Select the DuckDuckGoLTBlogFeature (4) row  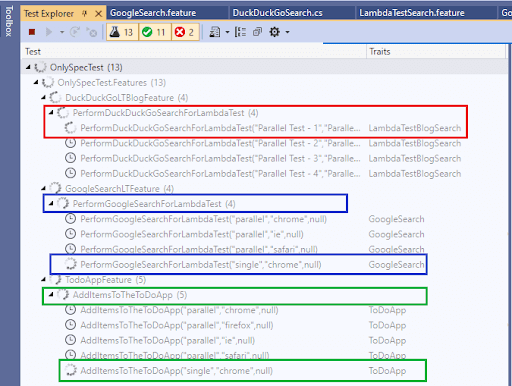264,98
